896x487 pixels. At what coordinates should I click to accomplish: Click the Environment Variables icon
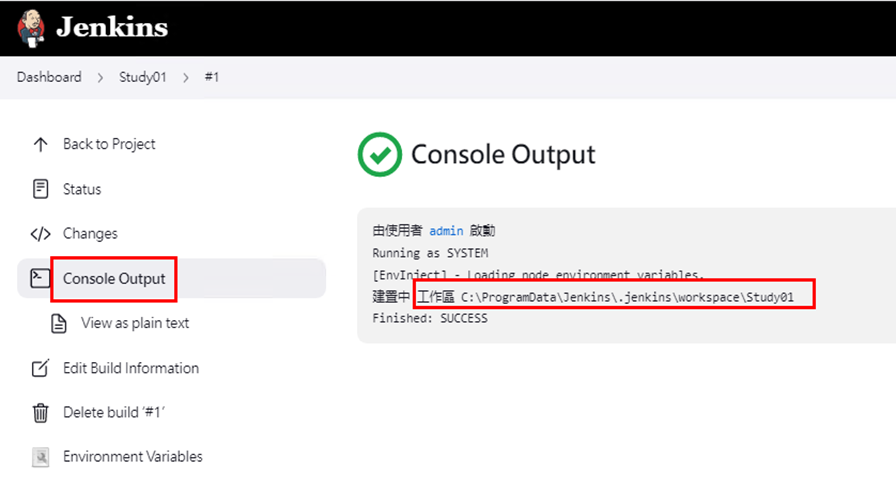coord(41,457)
